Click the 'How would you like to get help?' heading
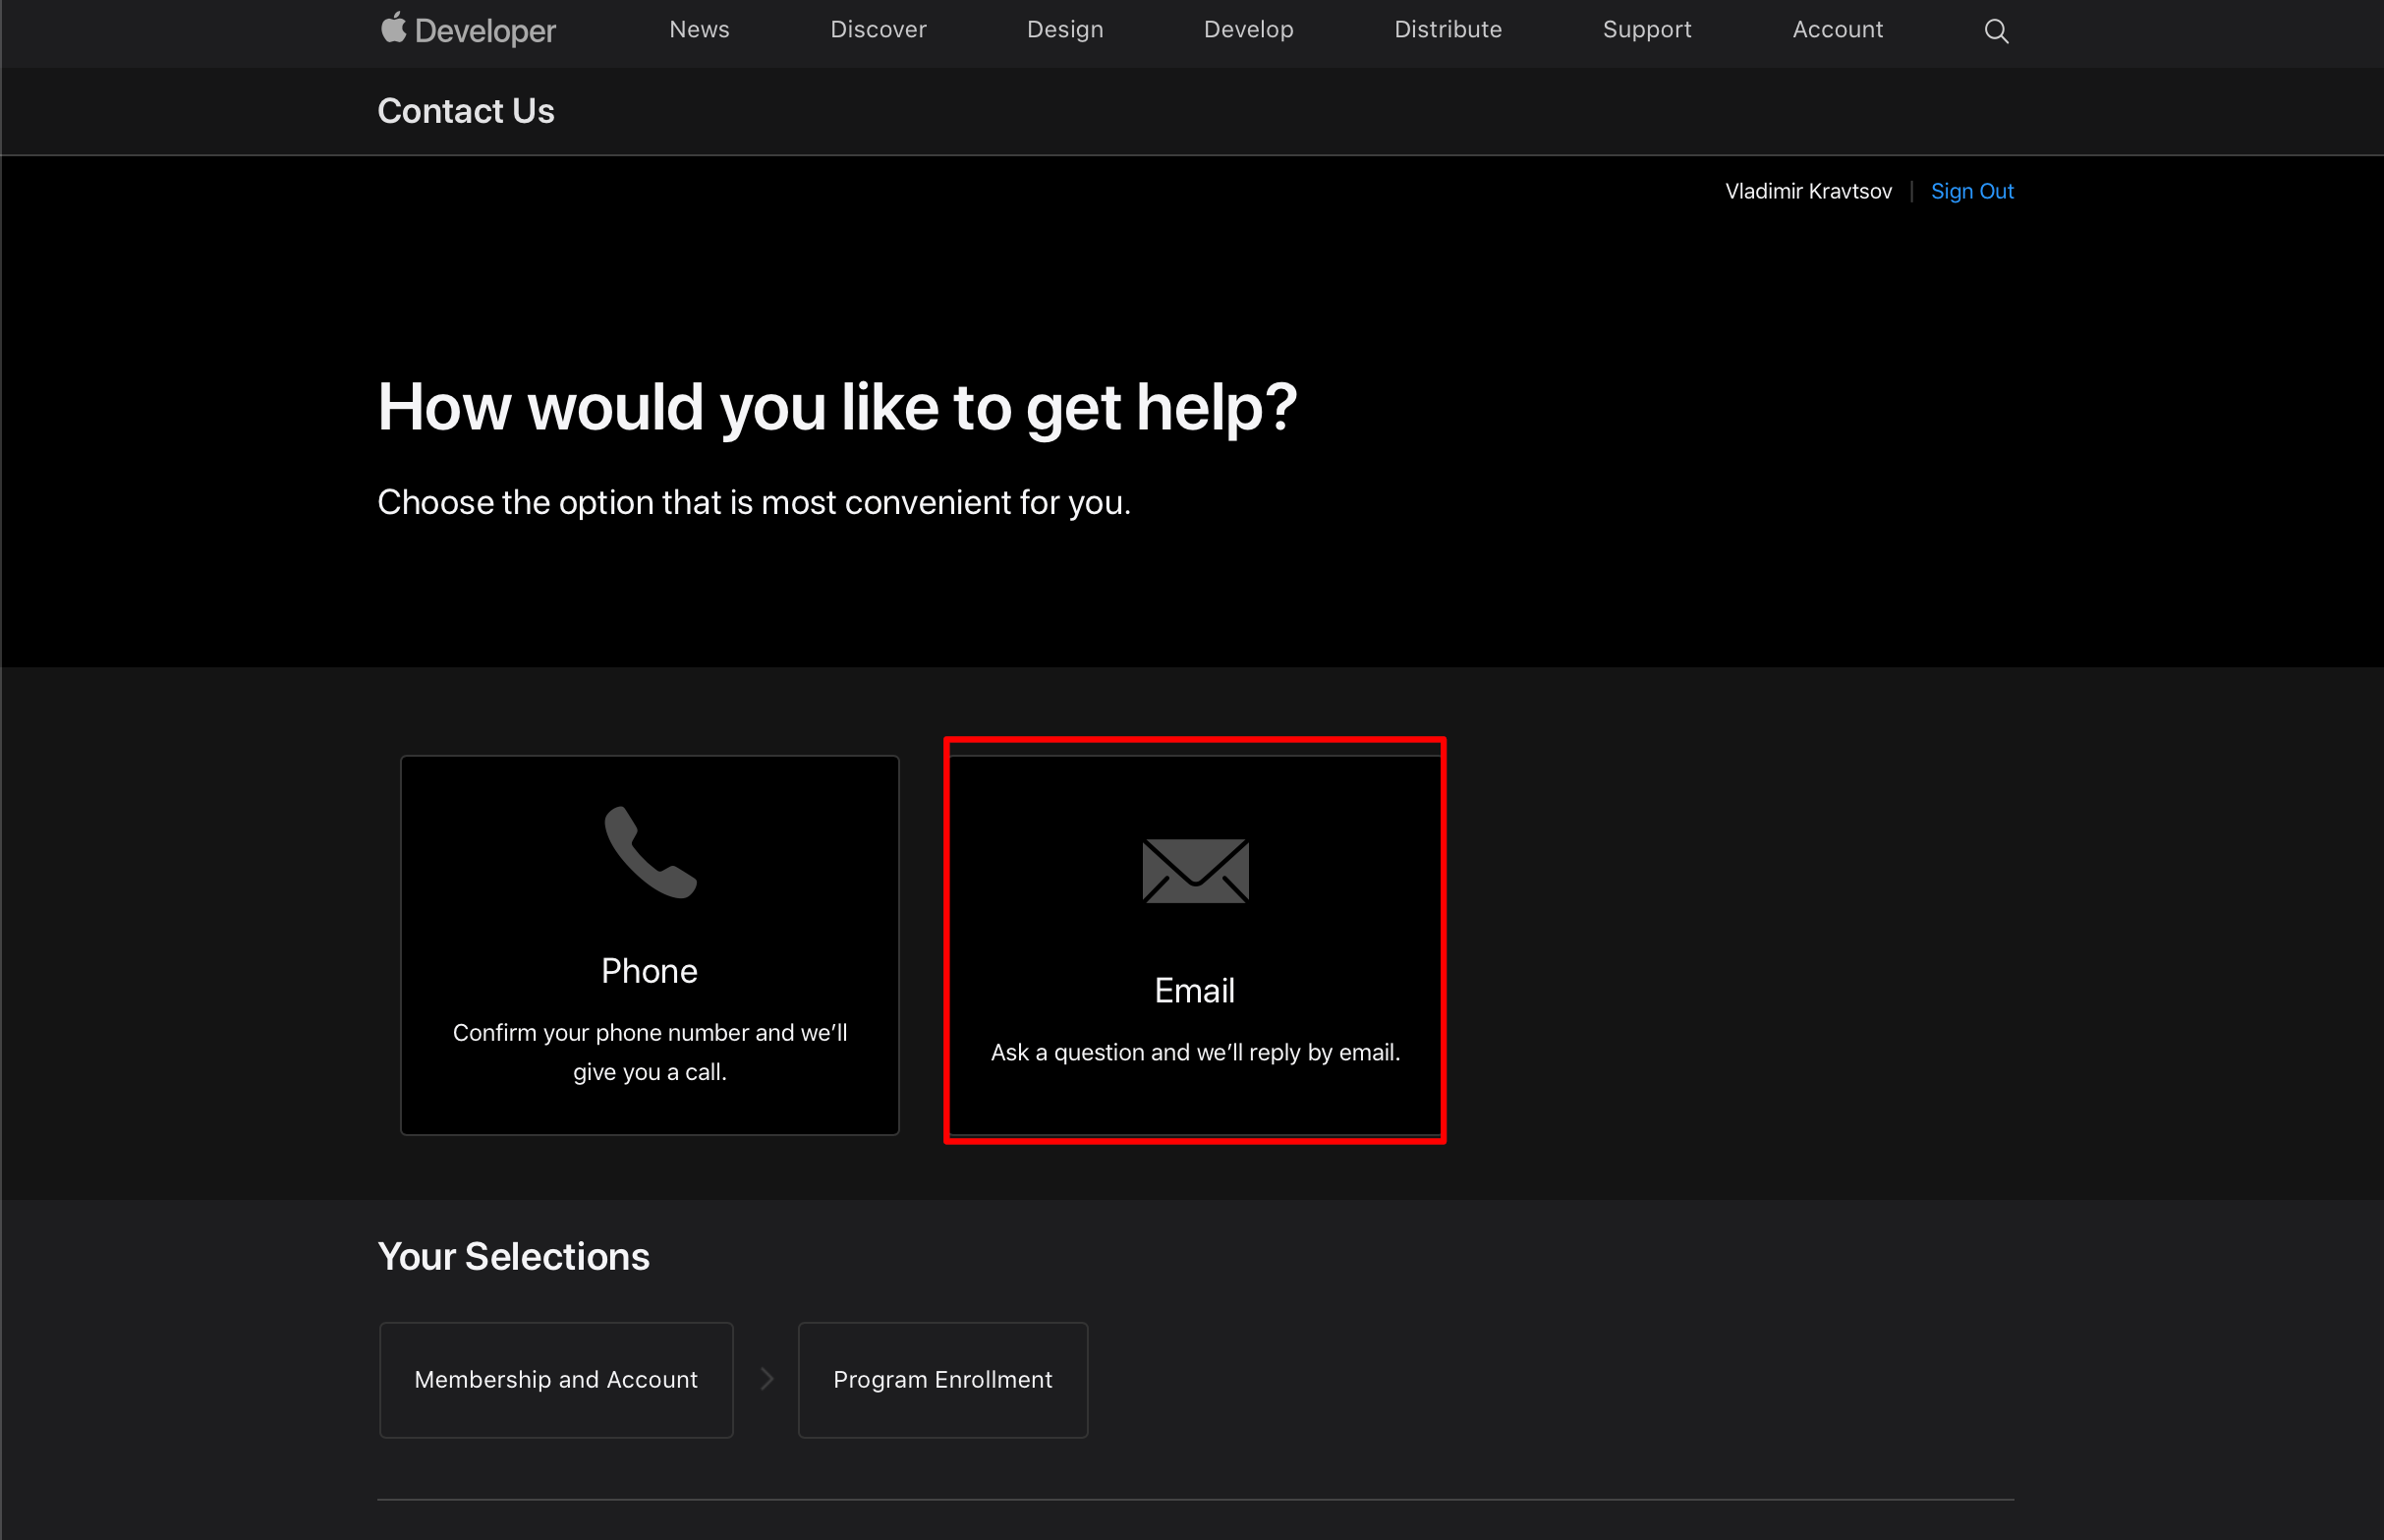This screenshot has width=2384, height=1540. tap(837, 408)
